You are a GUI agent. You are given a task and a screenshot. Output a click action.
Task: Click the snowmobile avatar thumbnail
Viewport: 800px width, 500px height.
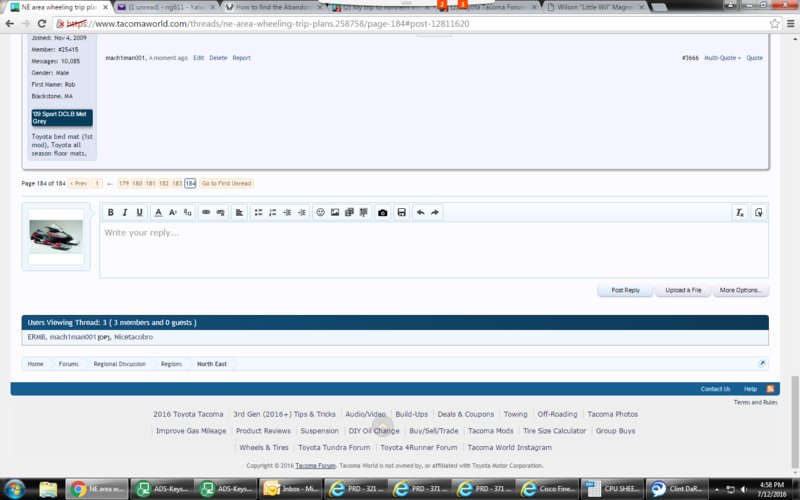pos(56,236)
